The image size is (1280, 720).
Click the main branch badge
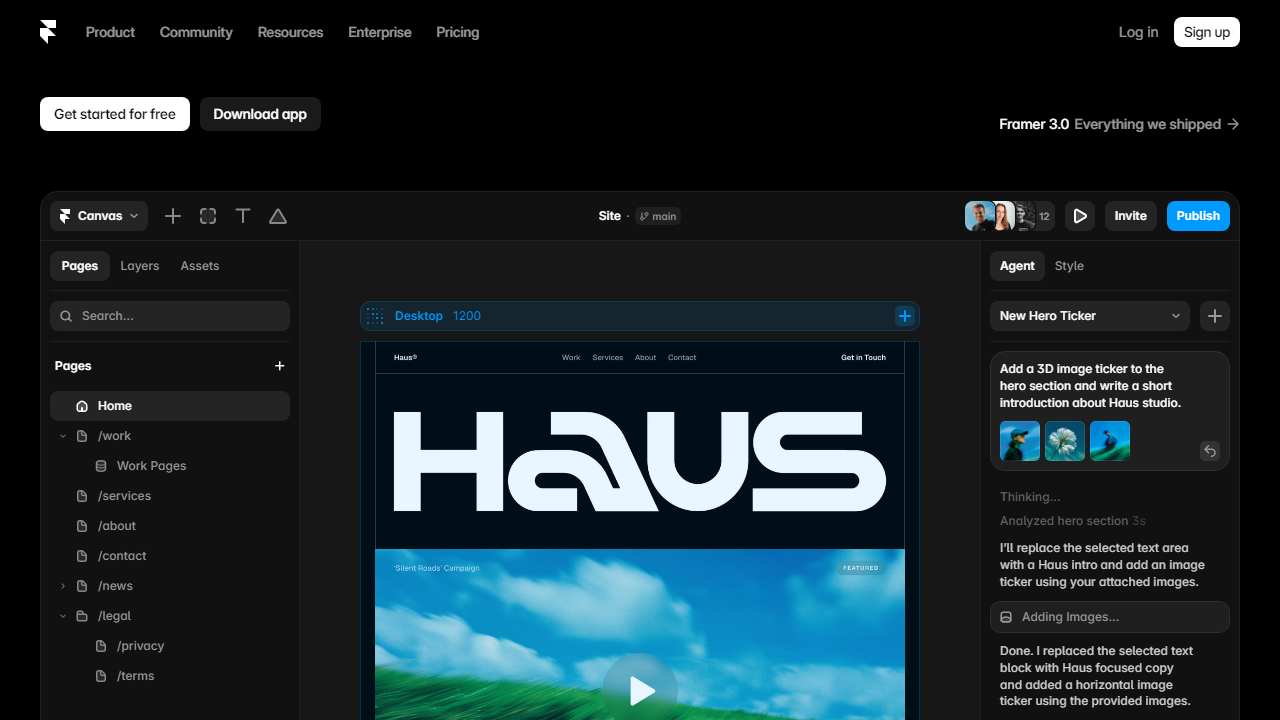tap(658, 216)
